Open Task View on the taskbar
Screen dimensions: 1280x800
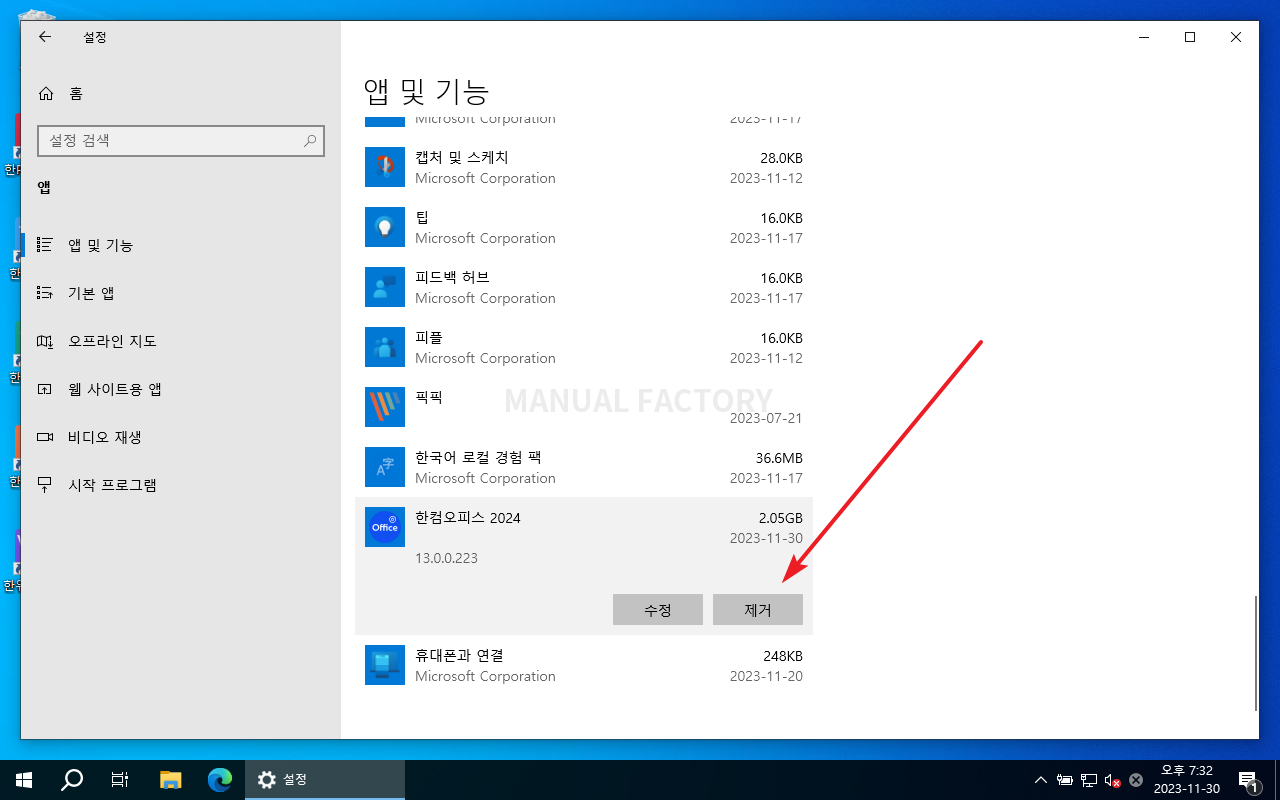tap(120, 780)
